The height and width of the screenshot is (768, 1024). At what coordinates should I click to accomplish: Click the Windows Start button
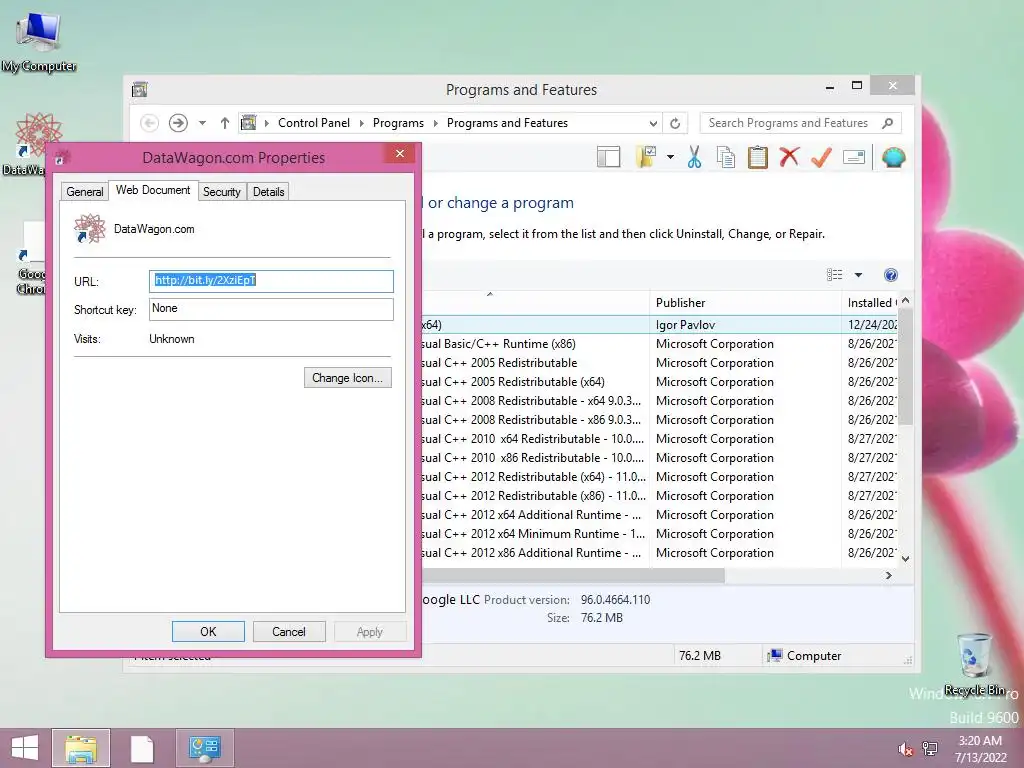pyautogui.click(x=25, y=748)
